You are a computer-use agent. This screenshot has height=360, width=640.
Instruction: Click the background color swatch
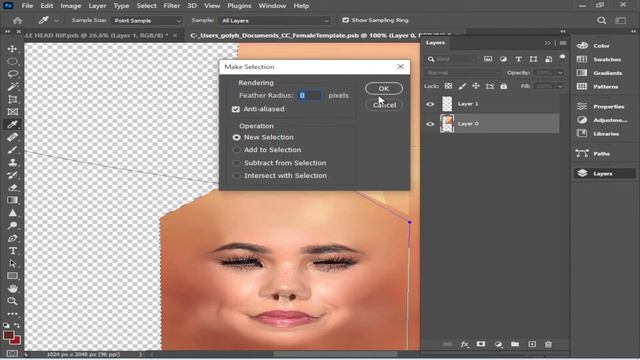[x=16, y=340]
